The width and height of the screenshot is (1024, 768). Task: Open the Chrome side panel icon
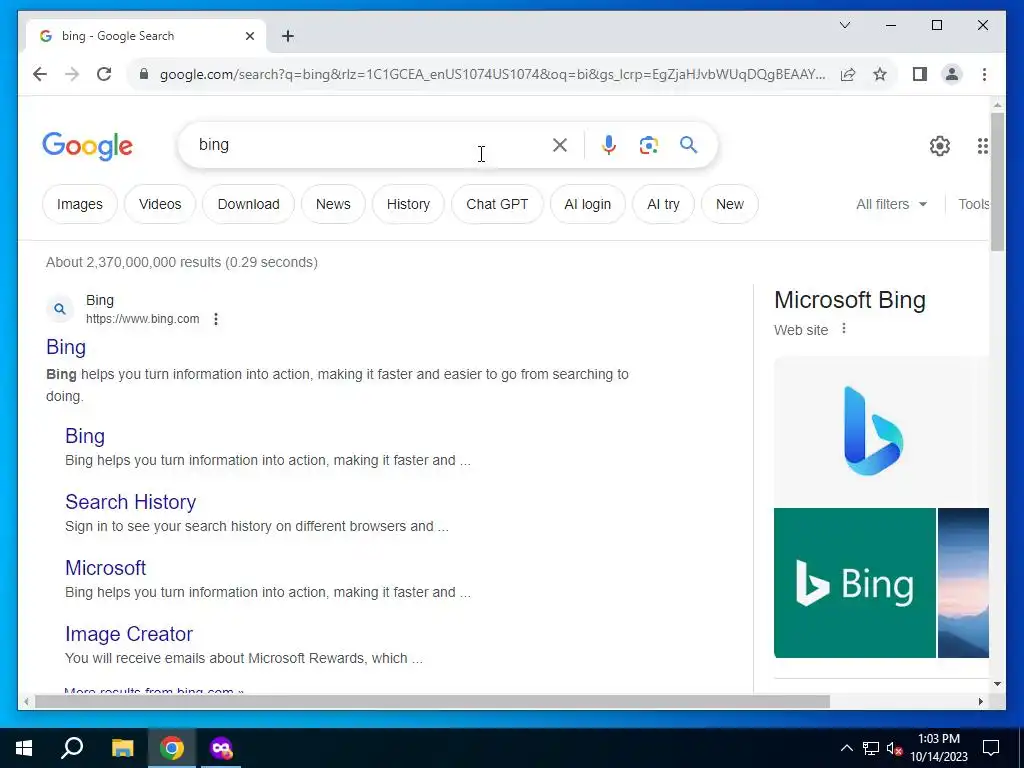(x=920, y=74)
